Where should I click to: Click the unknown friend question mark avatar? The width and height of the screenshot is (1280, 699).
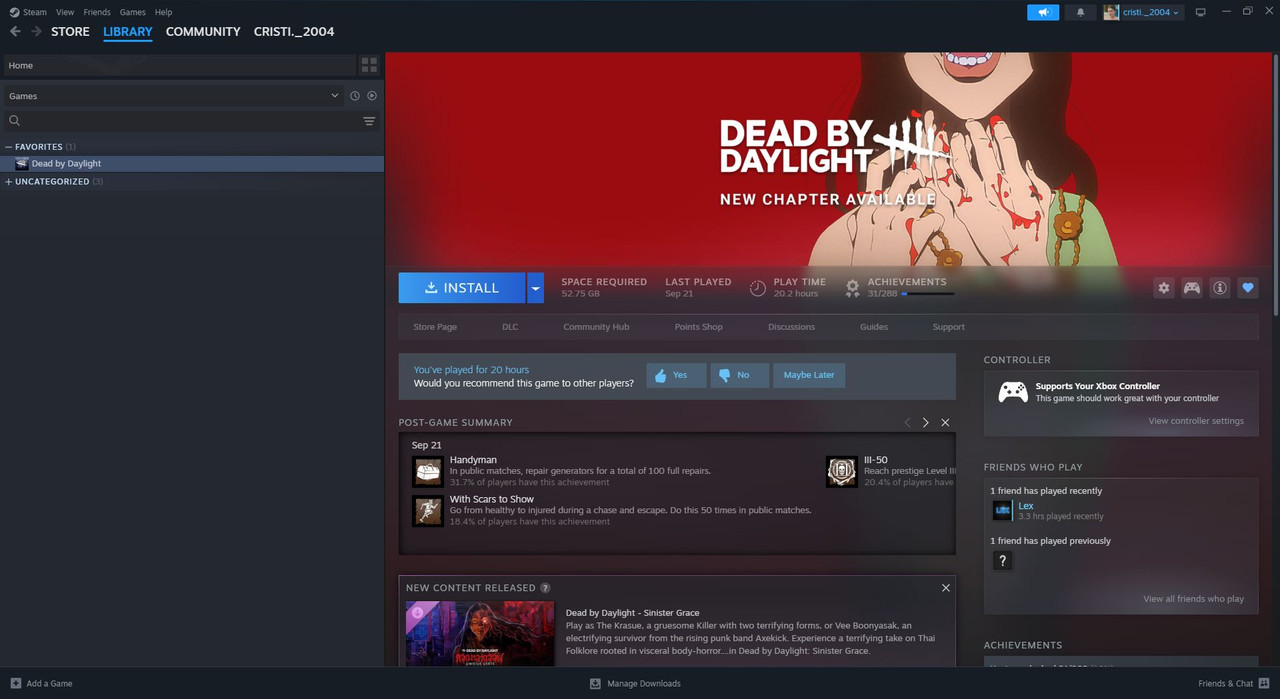pos(1002,561)
